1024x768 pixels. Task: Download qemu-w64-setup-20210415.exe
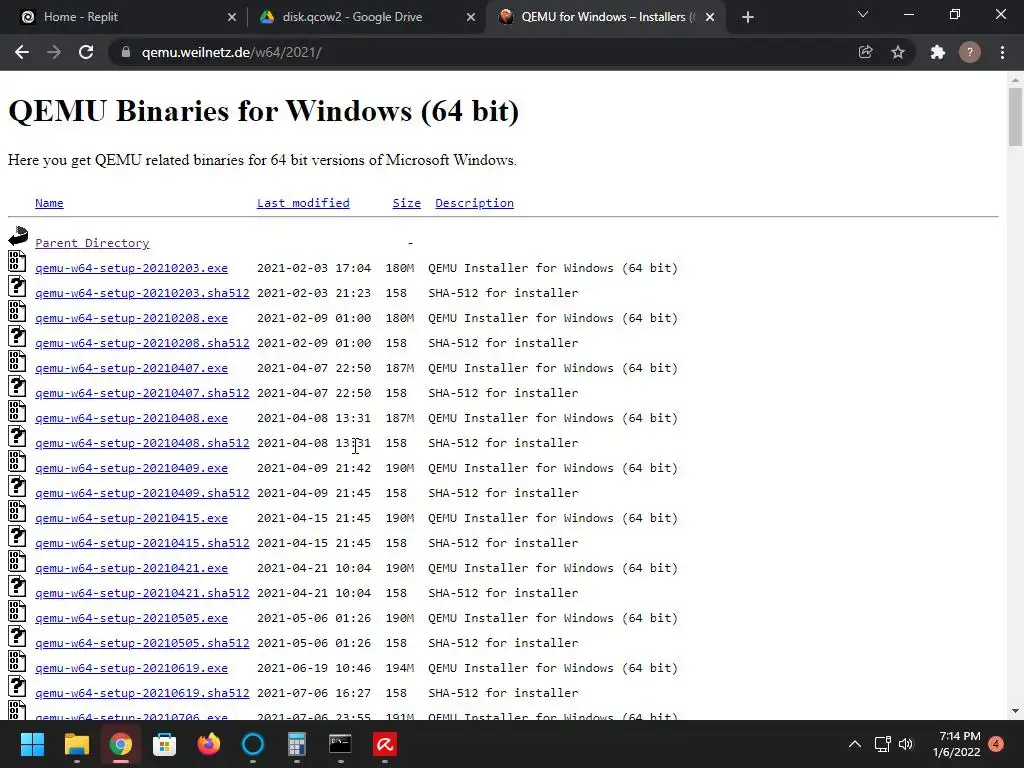coord(131,518)
